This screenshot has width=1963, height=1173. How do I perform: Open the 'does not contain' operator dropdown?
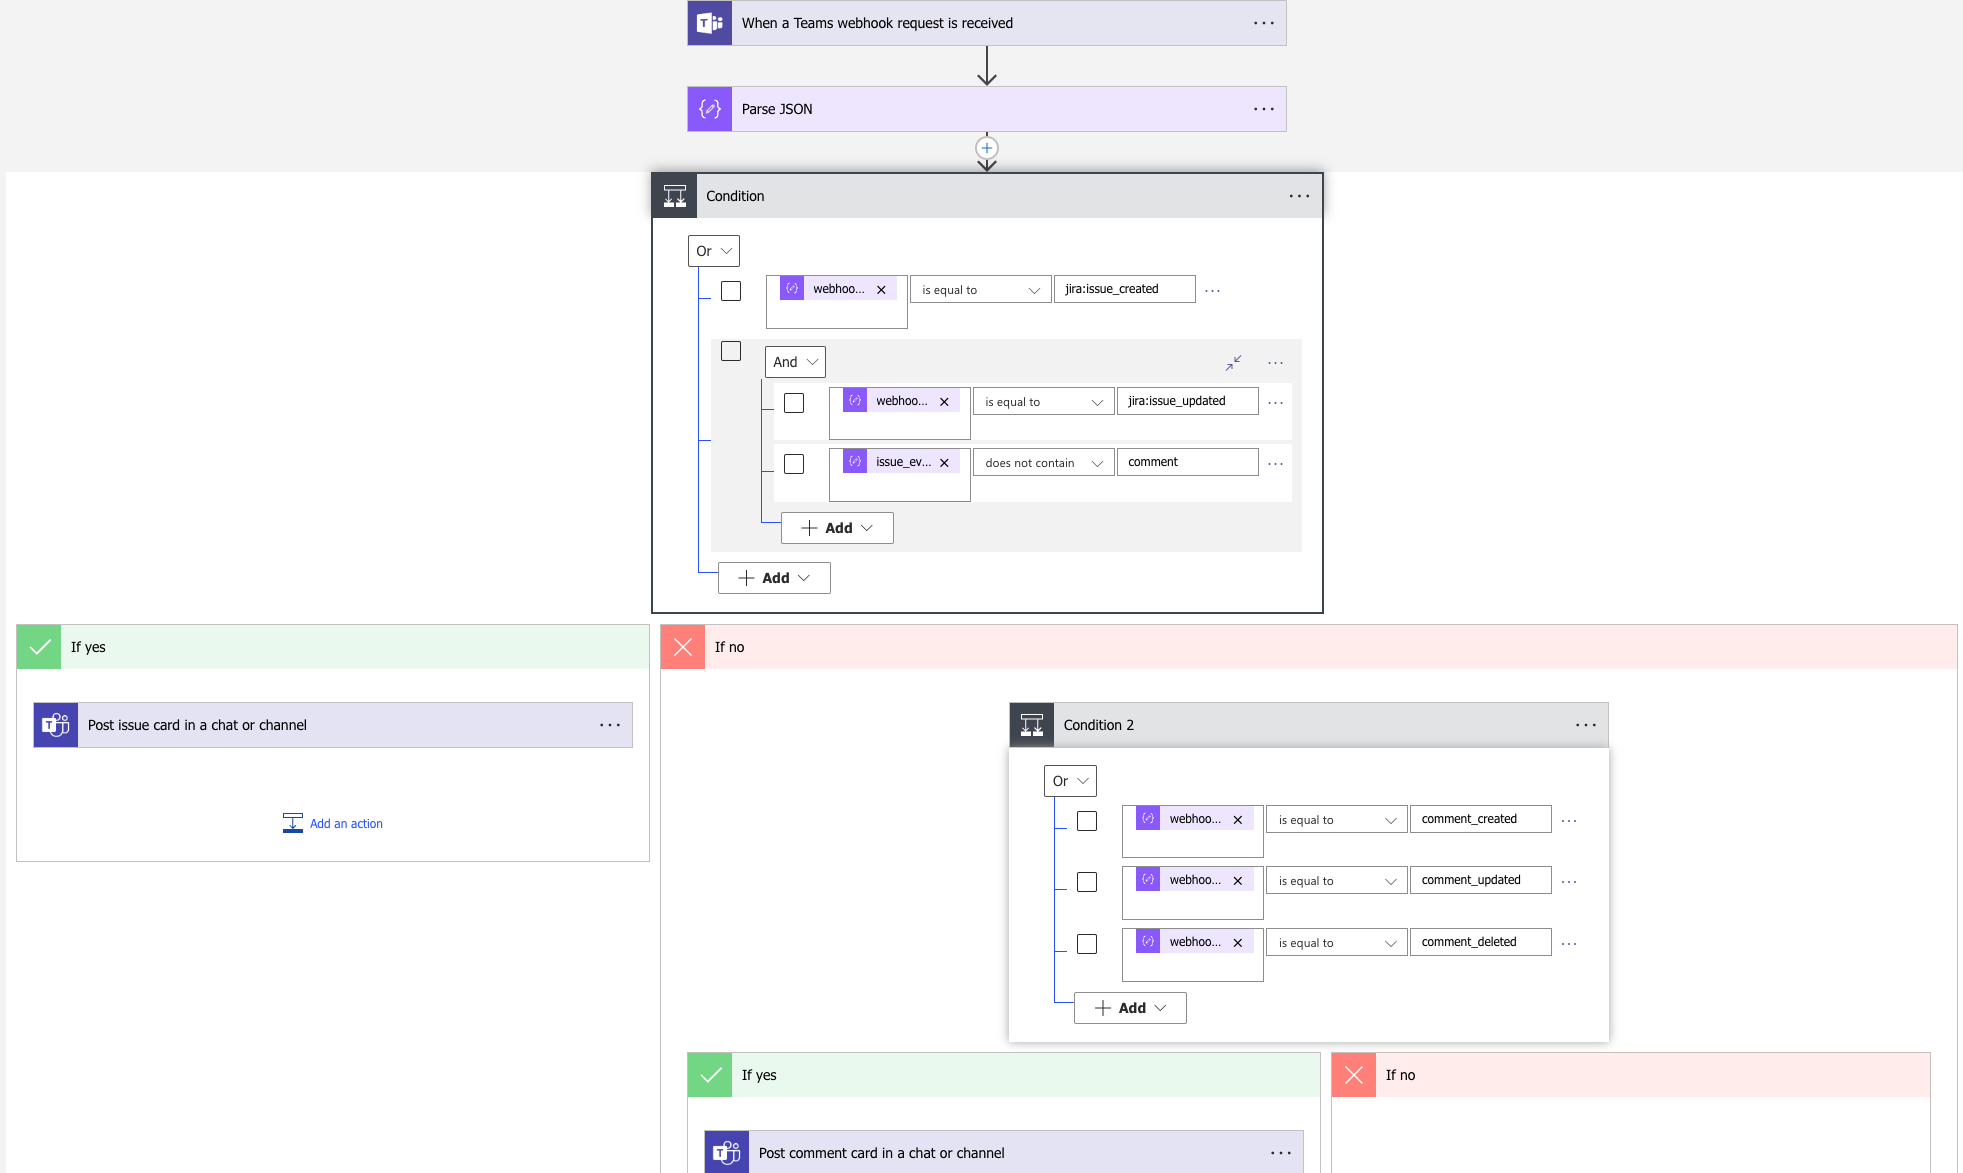click(1043, 462)
